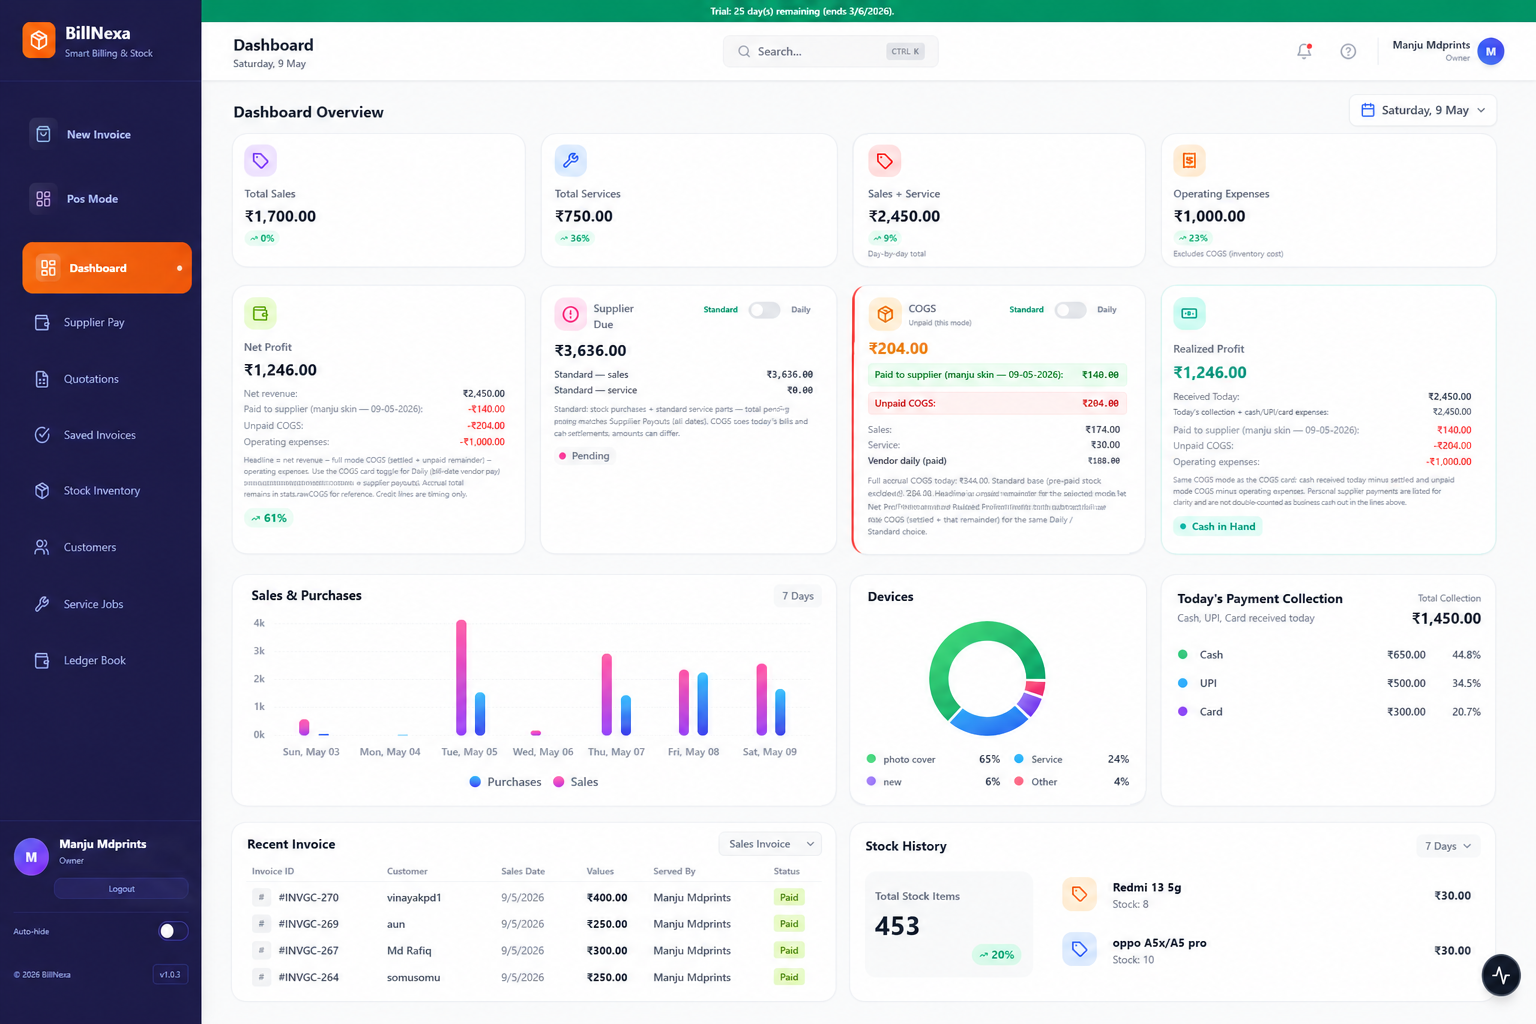Click the blue UPI color dot
This screenshot has width=1536, height=1024.
click(1183, 683)
